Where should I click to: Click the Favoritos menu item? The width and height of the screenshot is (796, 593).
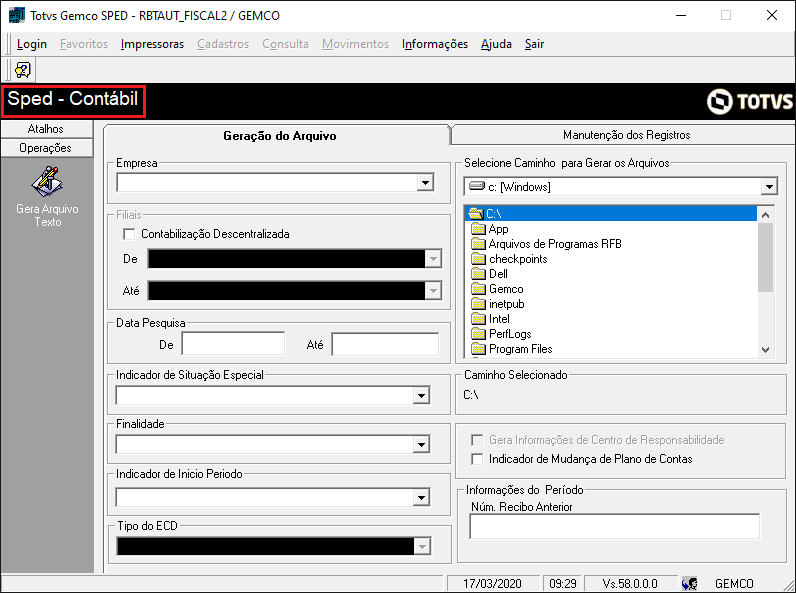(84, 44)
